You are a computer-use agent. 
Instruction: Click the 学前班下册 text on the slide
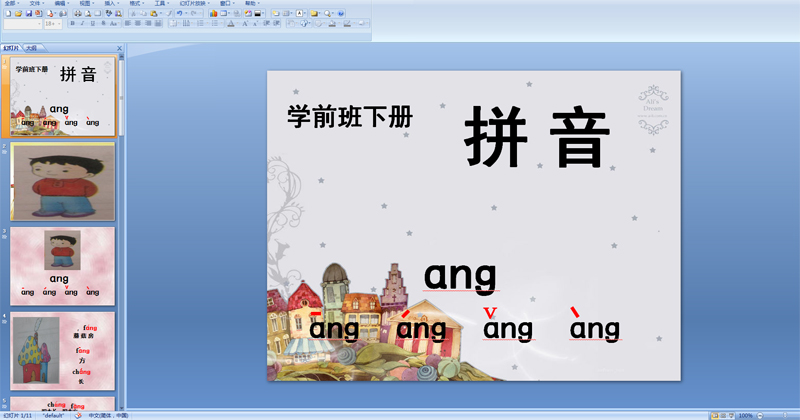pyautogui.click(x=350, y=116)
